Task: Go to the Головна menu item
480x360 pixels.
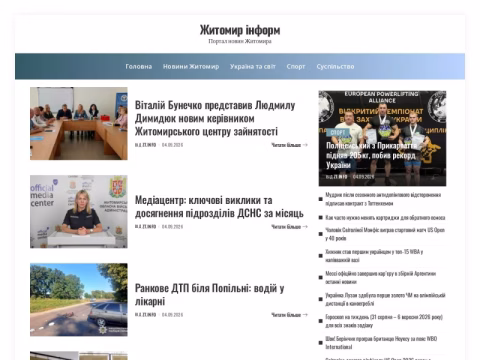Action: [139, 66]
